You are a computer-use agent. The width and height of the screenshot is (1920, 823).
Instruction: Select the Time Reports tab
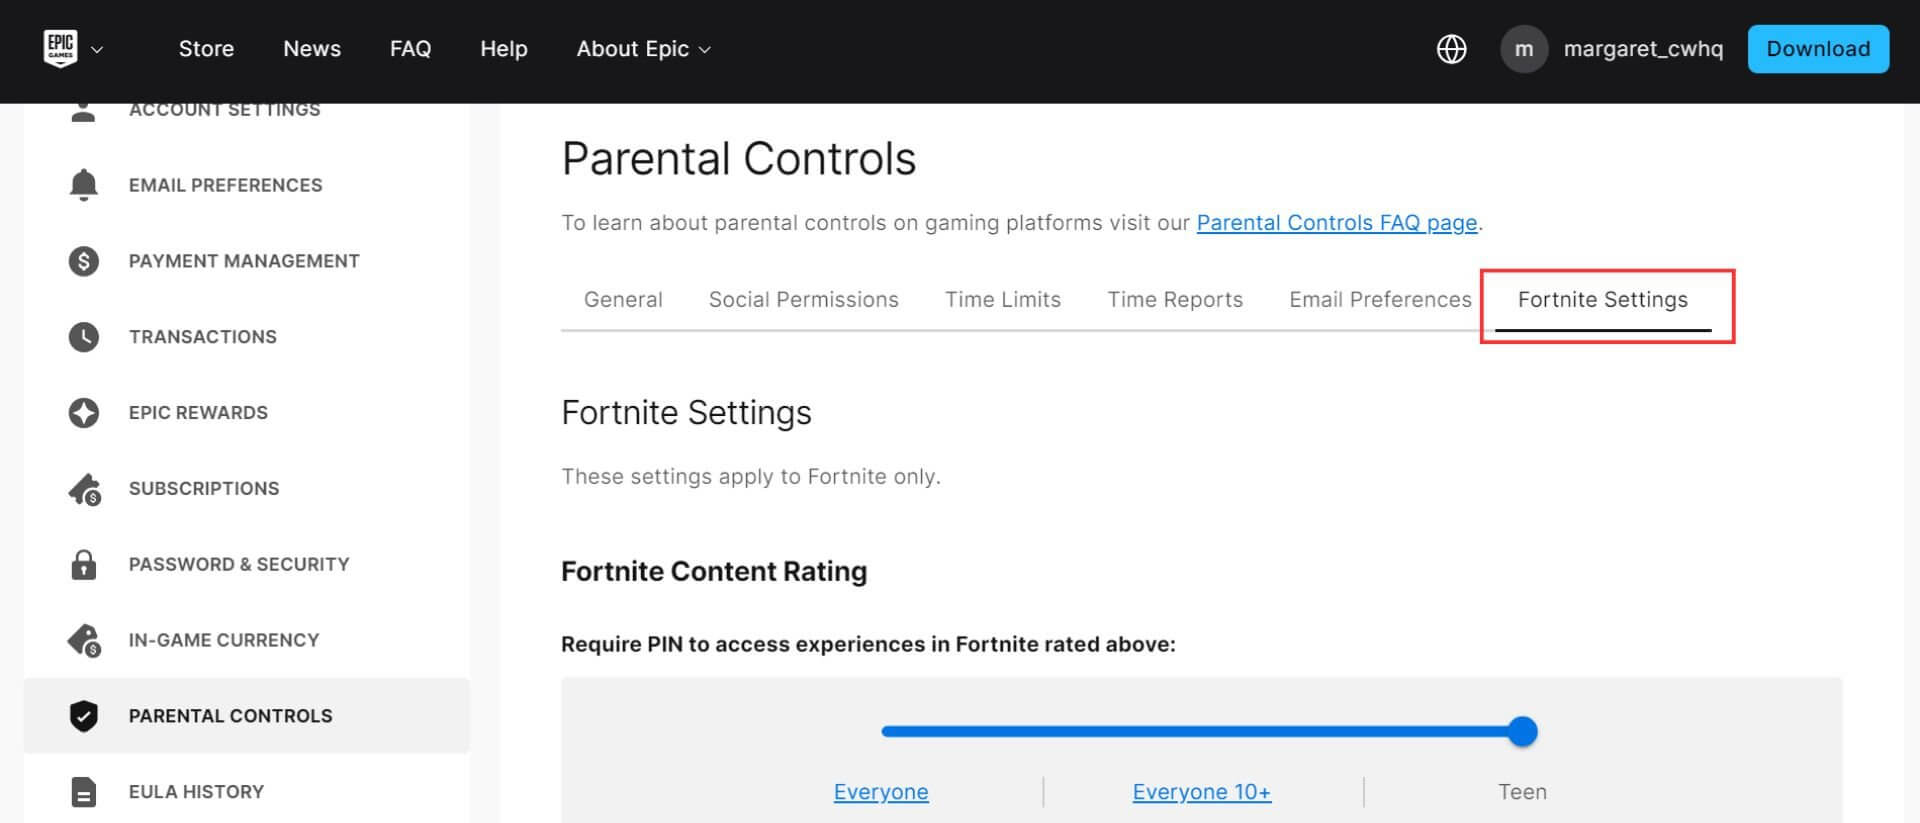point(1174,300)
